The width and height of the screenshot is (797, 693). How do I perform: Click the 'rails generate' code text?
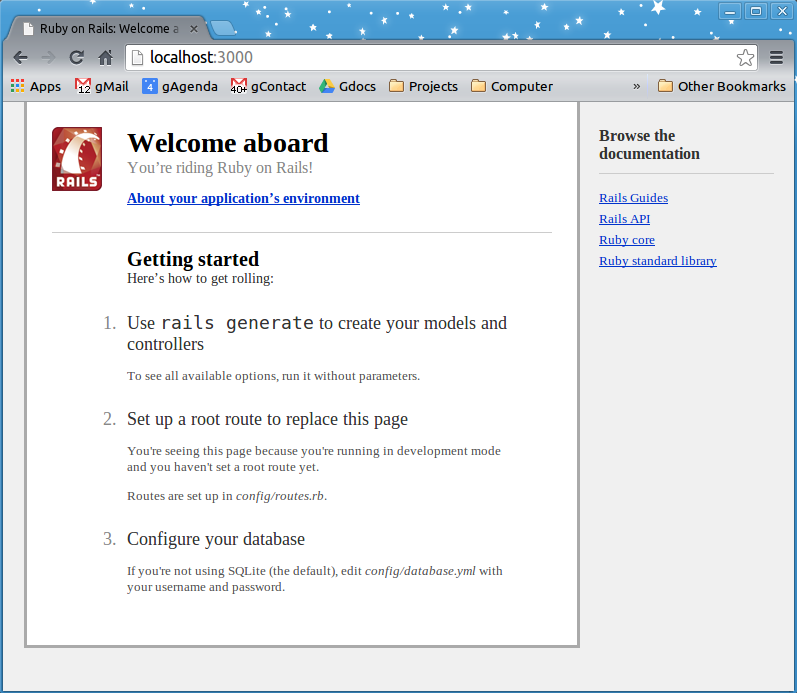[237, 323]
